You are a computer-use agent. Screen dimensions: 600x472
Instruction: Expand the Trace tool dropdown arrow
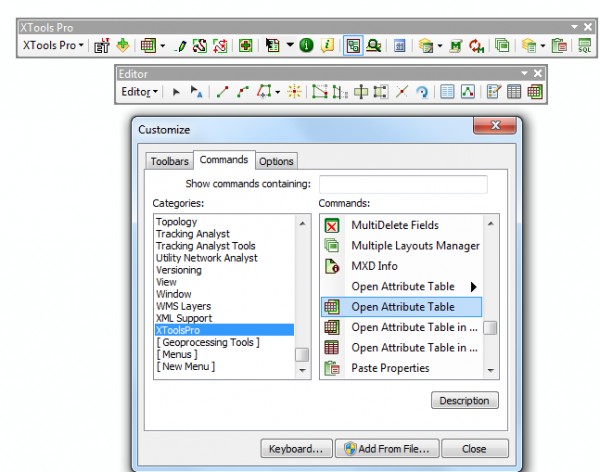[278, 92]
